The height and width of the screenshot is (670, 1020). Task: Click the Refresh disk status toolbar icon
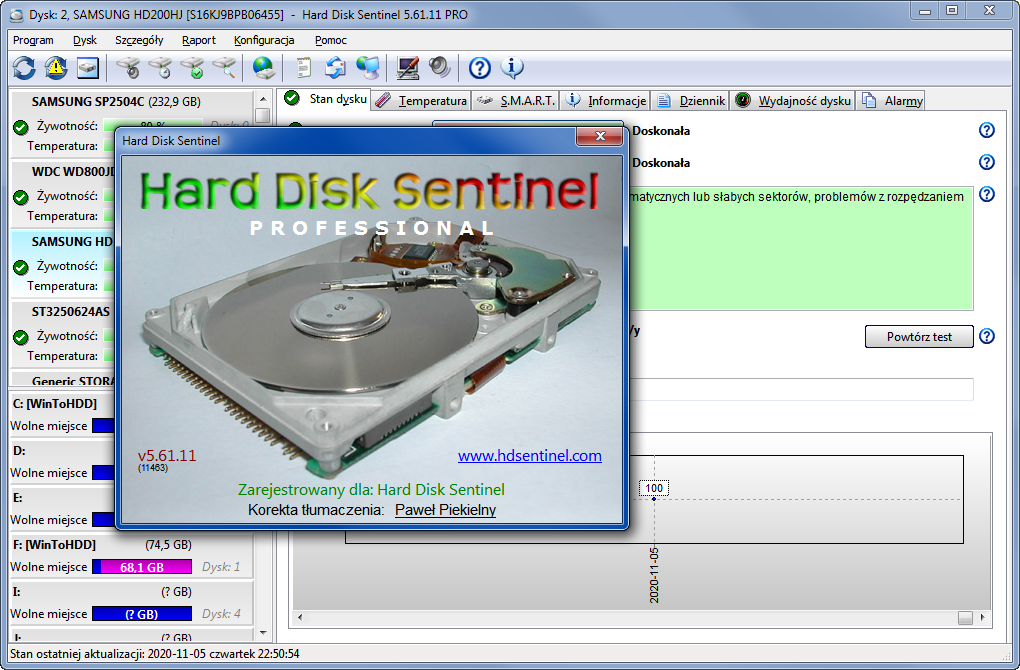(x=24, y=68)
